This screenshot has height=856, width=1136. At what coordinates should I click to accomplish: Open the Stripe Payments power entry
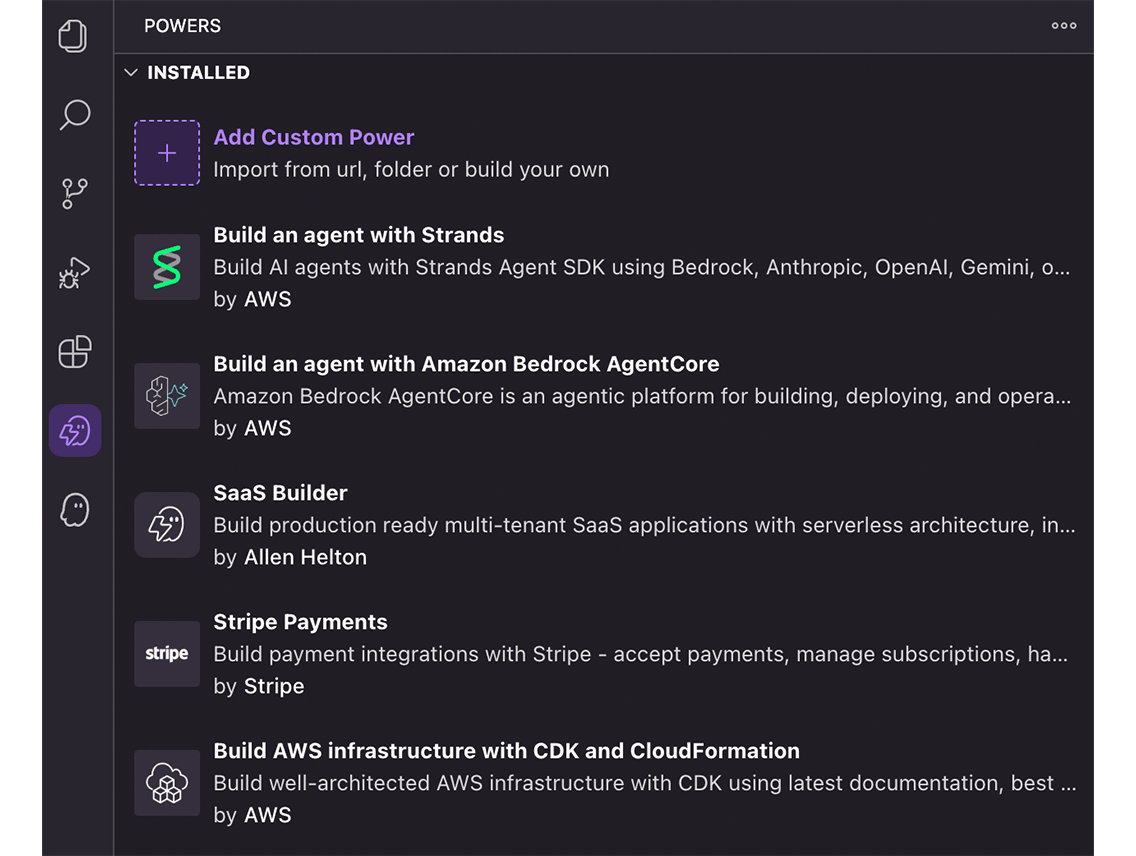[300, 622]
